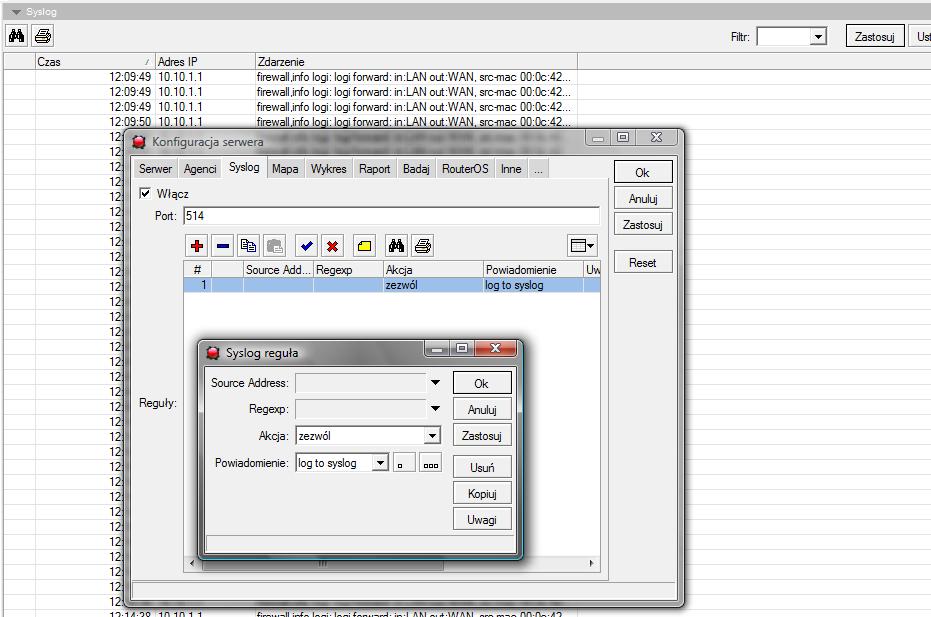This screenshot has width=931, height=617.
Task: Click Ok in Konfiguracja serwera
Action: click(x=643, y=172)
